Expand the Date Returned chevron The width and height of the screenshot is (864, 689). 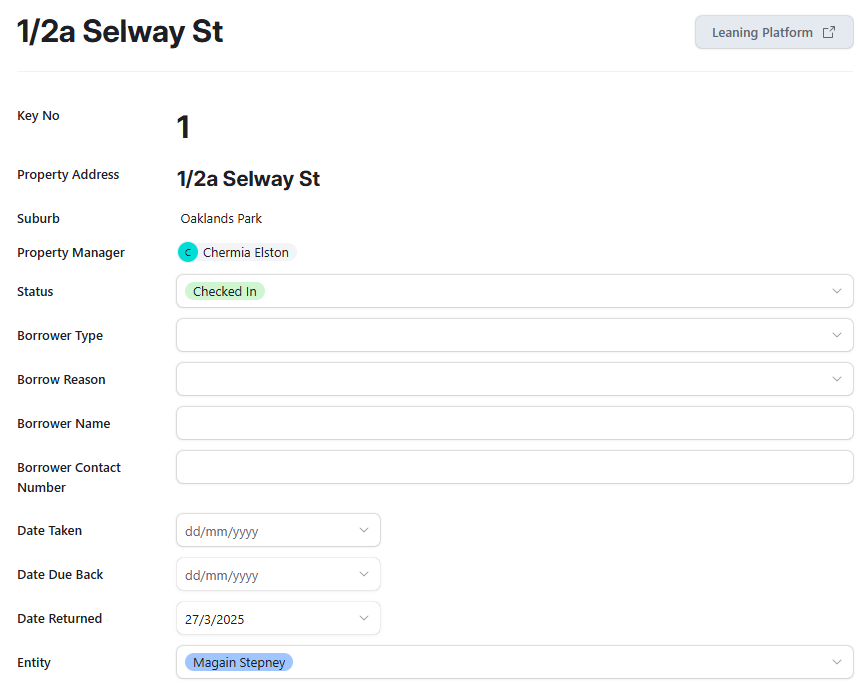[363, 619]
